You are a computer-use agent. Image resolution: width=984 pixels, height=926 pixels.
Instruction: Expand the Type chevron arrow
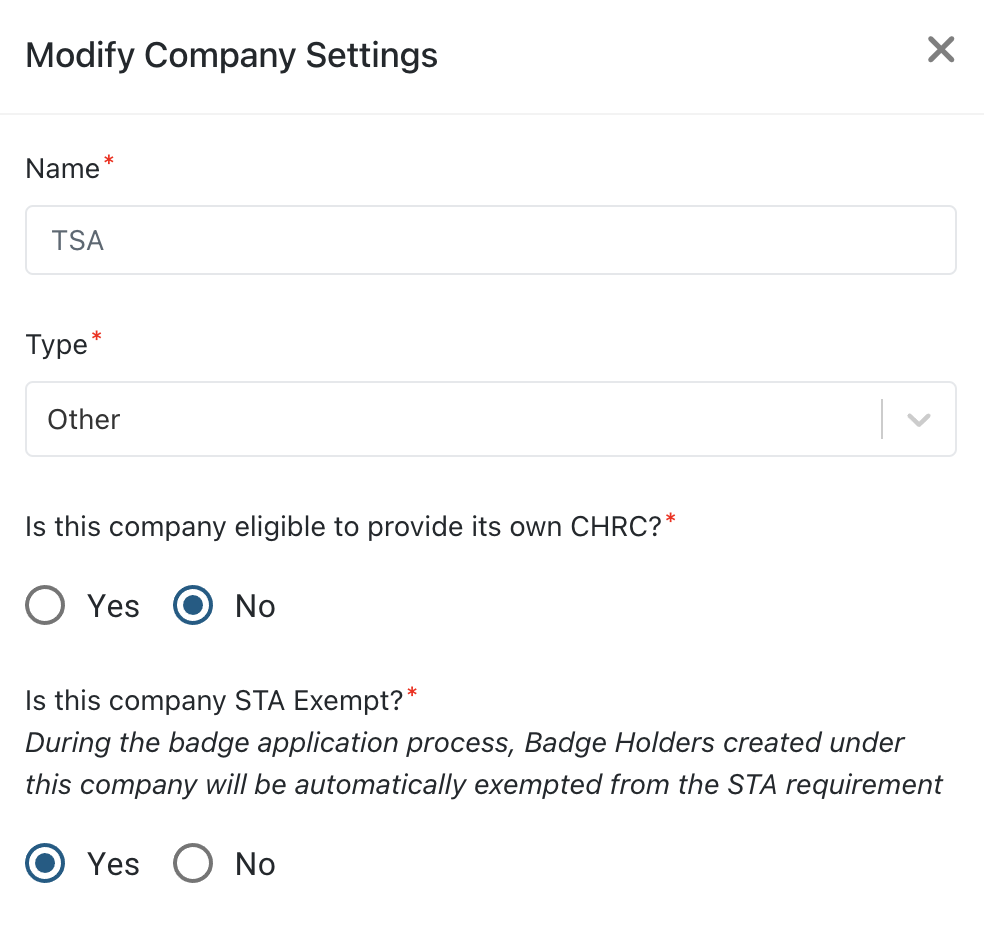[919, 419]
